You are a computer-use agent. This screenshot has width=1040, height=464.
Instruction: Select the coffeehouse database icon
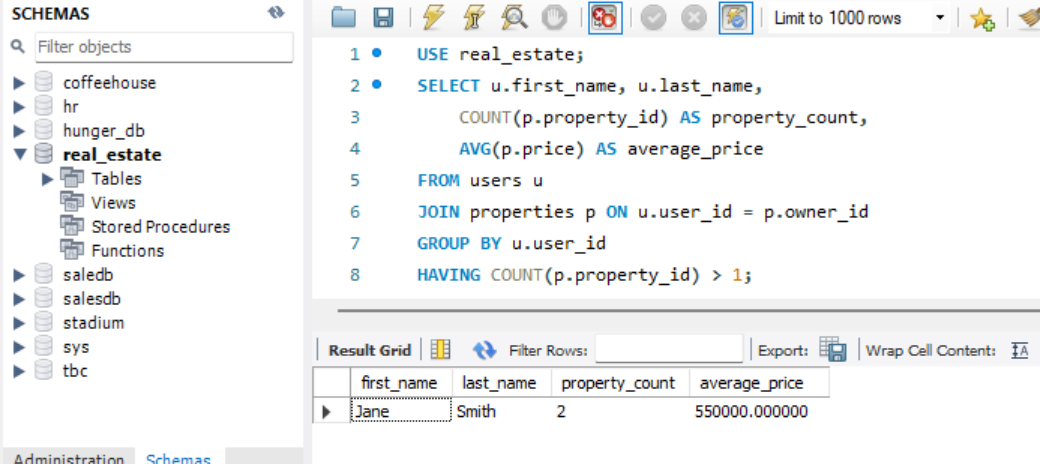(44, 82)
